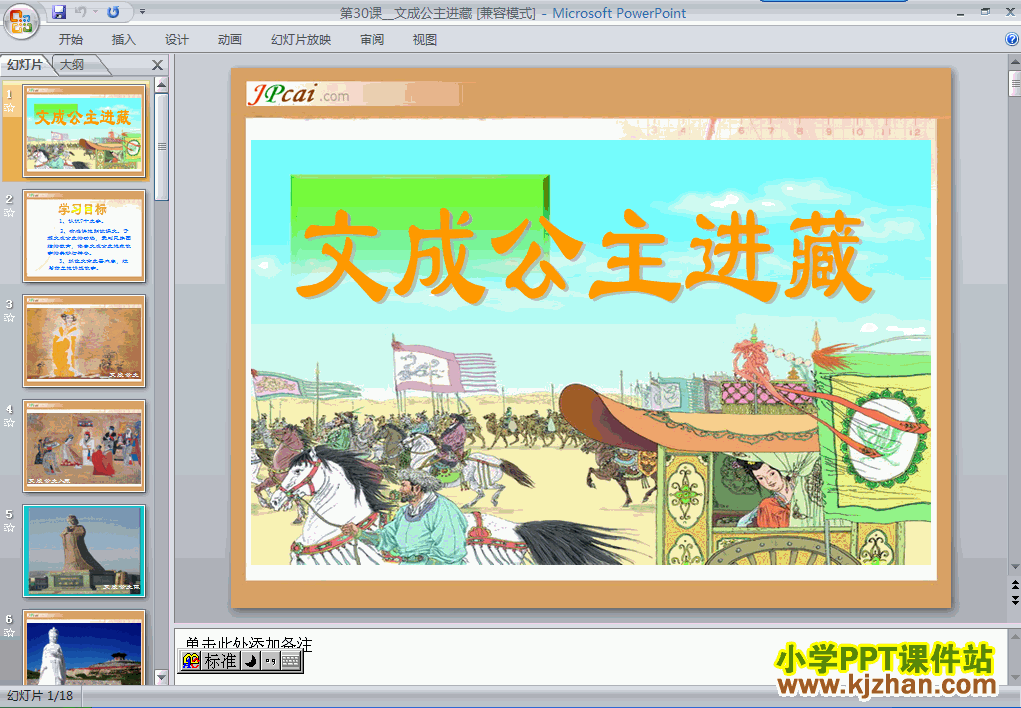Close the slide thumbnail pane
This screenshot has width=1021, height=708.
point(157,65)
